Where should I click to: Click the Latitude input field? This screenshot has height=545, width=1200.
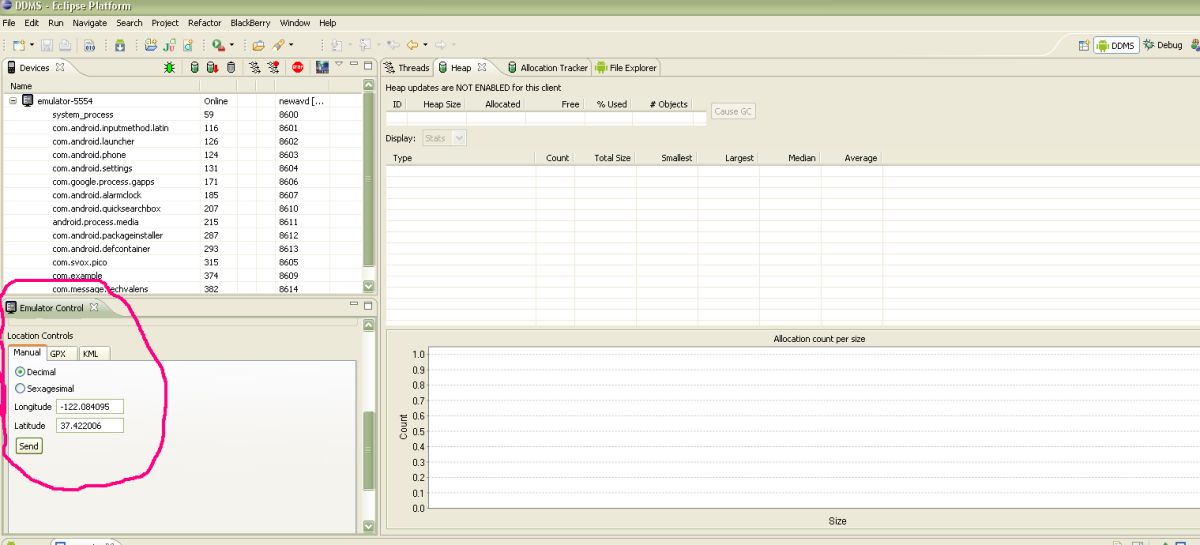pos(90,425)
